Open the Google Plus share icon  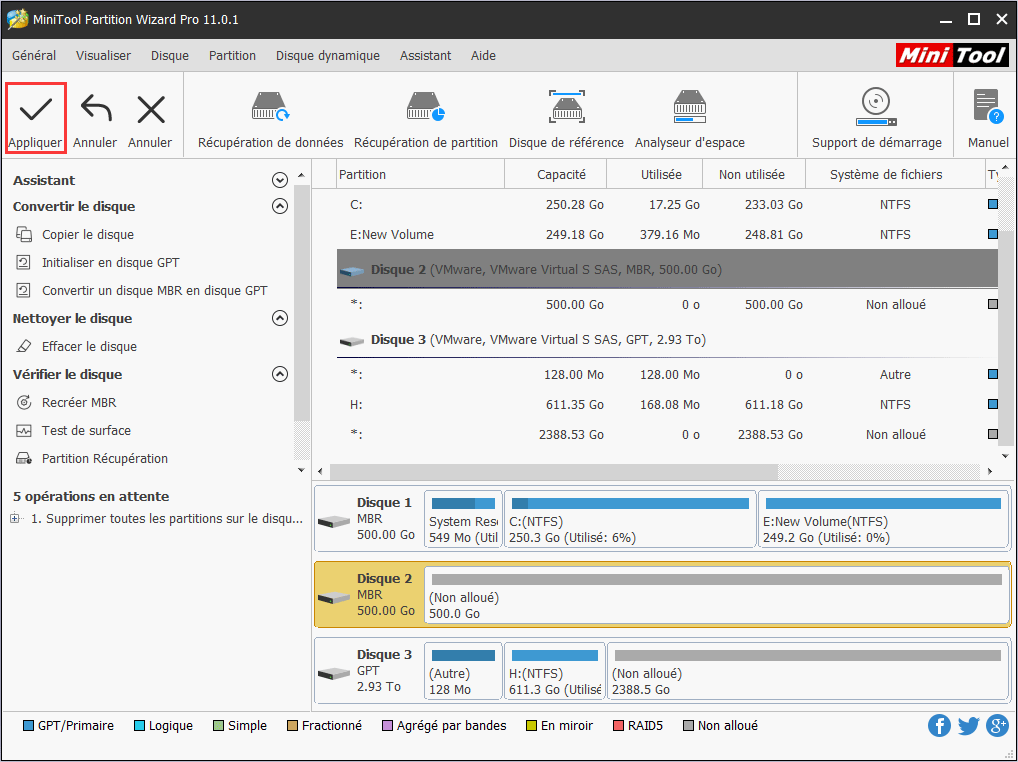(x=997, y=725)
